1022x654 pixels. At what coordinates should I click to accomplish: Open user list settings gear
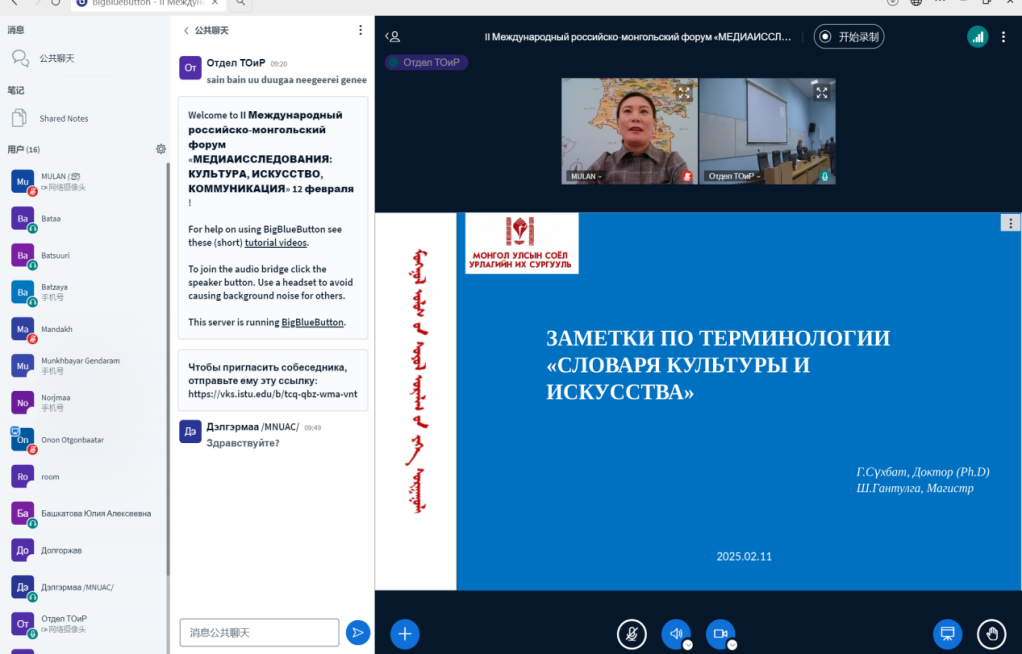(x=161, y=149)
